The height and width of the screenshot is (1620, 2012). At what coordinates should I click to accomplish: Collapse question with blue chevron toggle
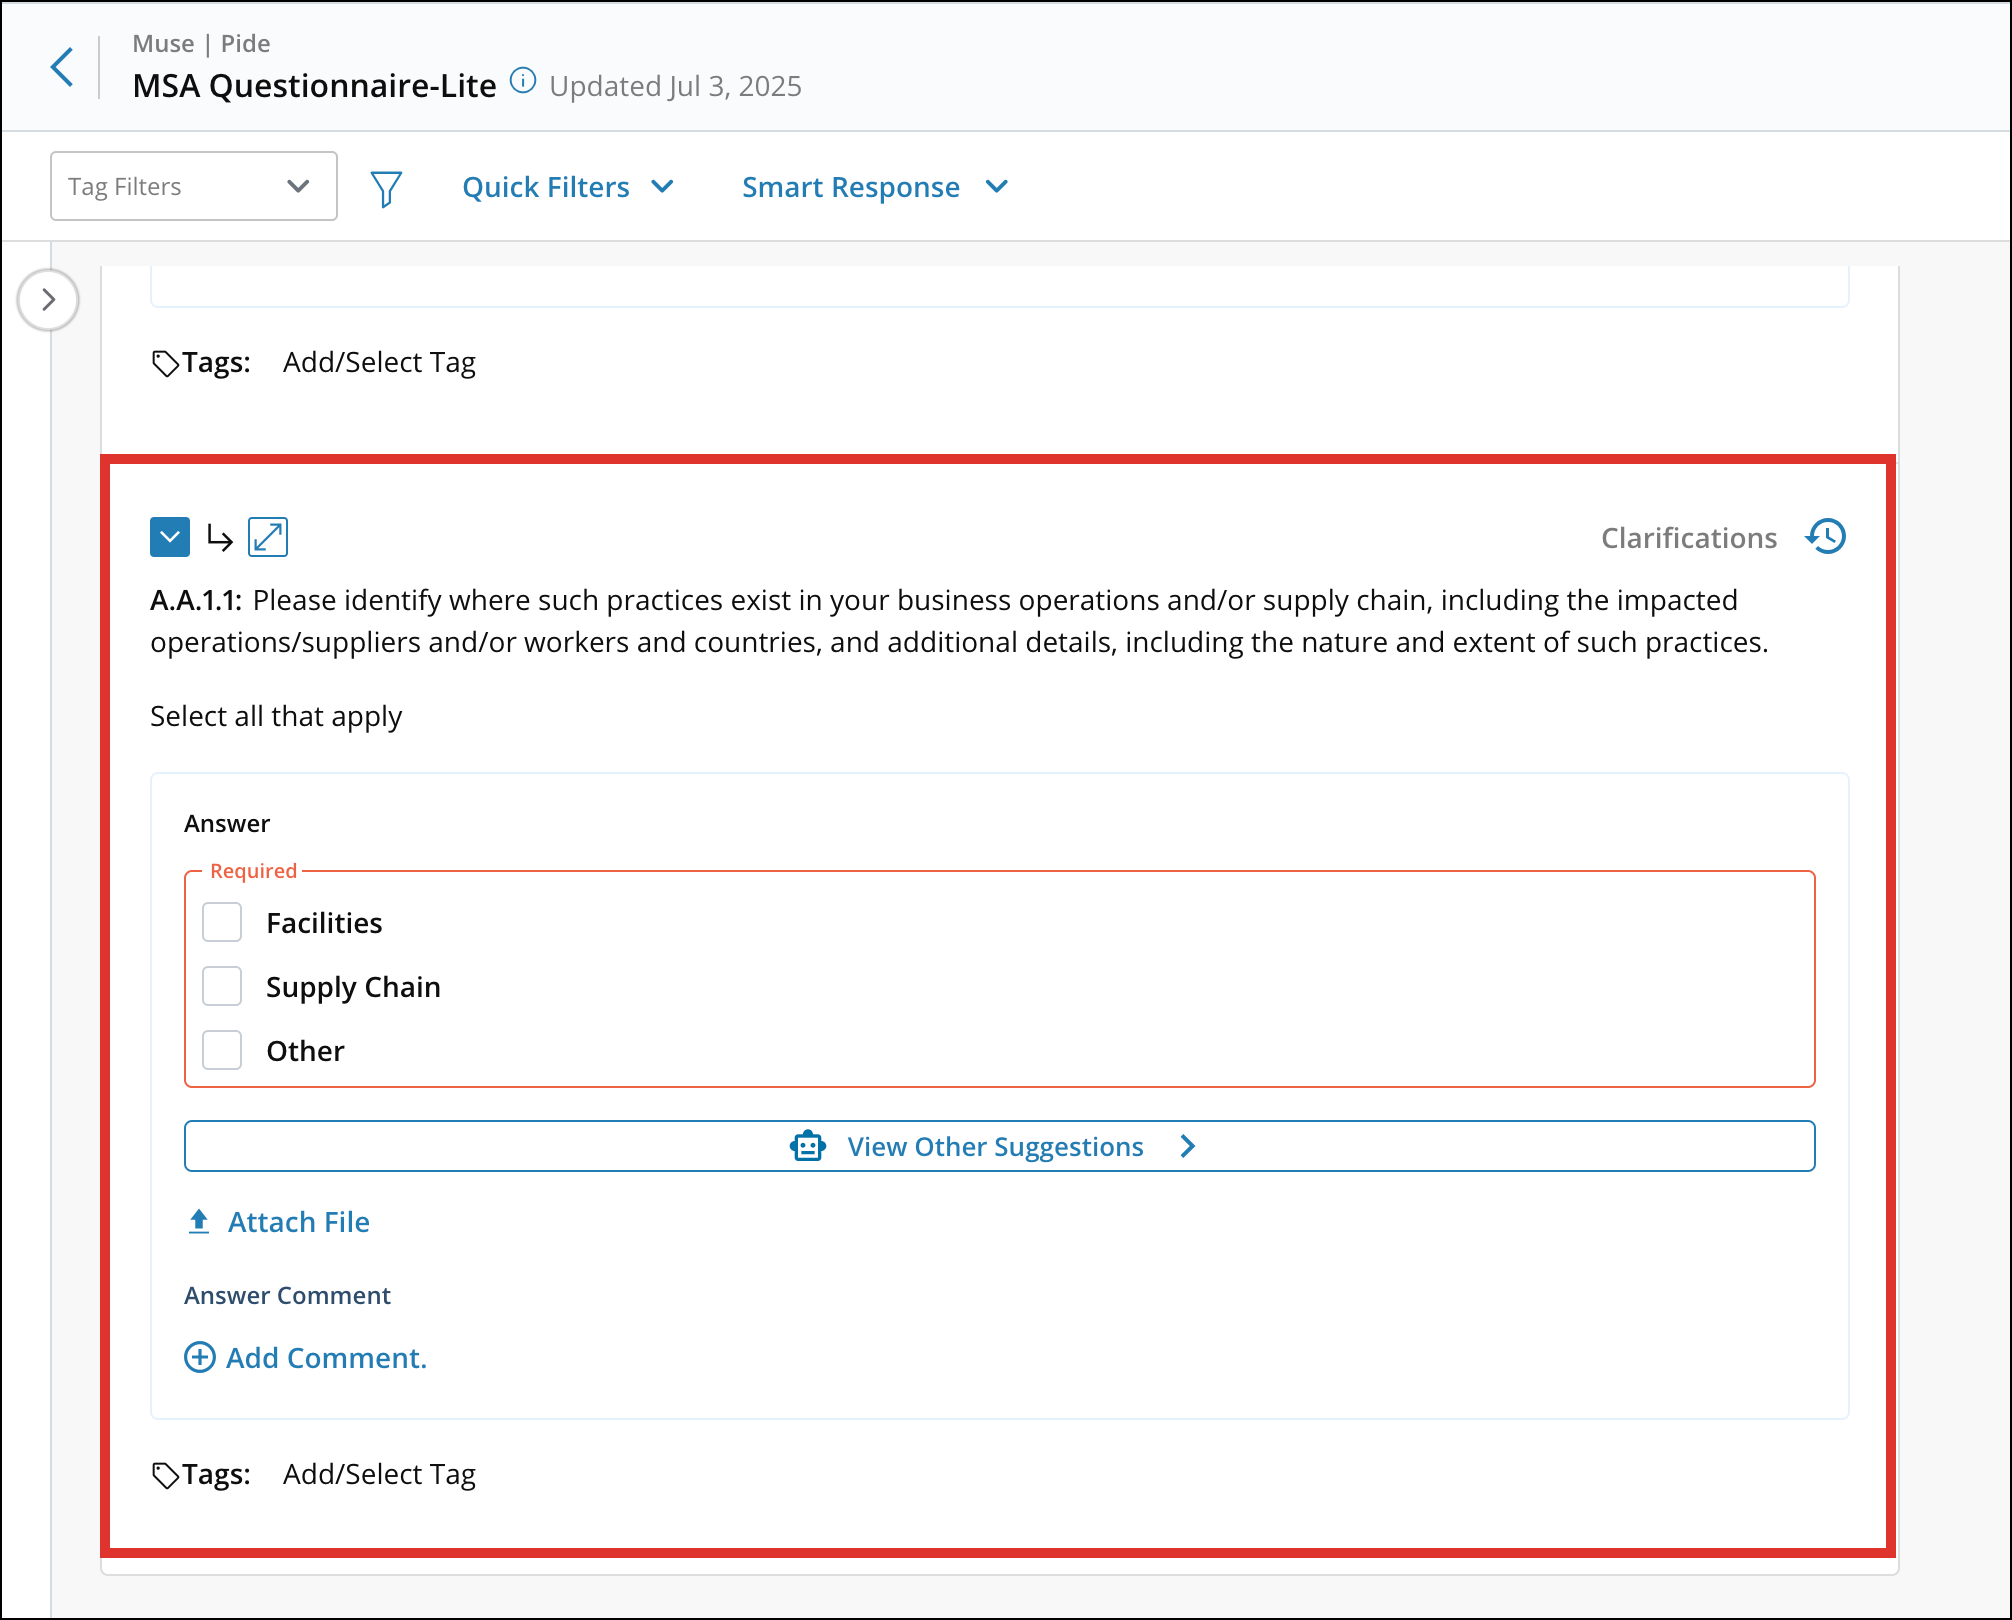(170, 537)
